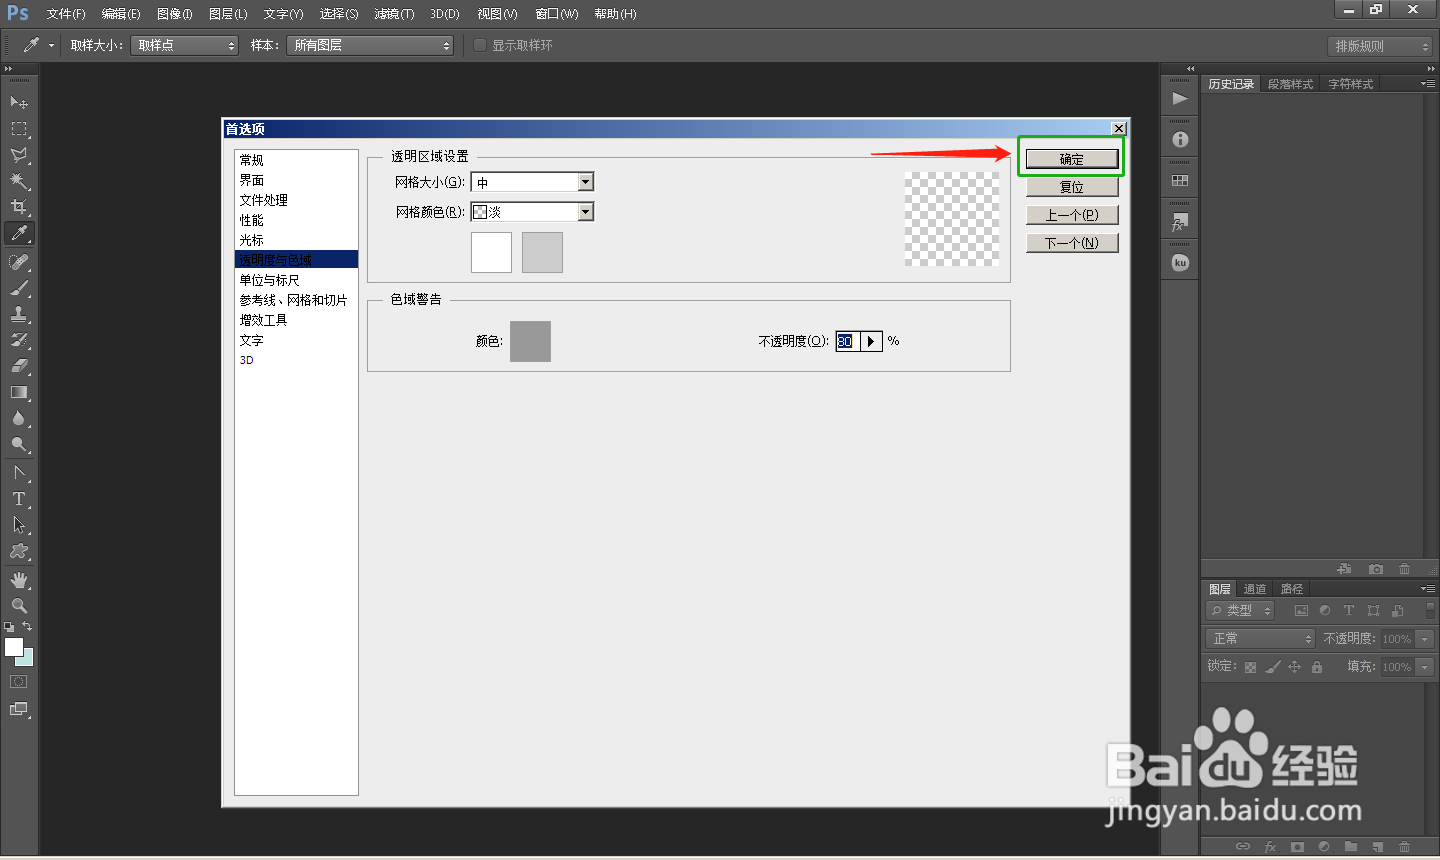Click the Reset (复位) button
The width and height of the screenshot is (1440, 860).
point(1072,187)
